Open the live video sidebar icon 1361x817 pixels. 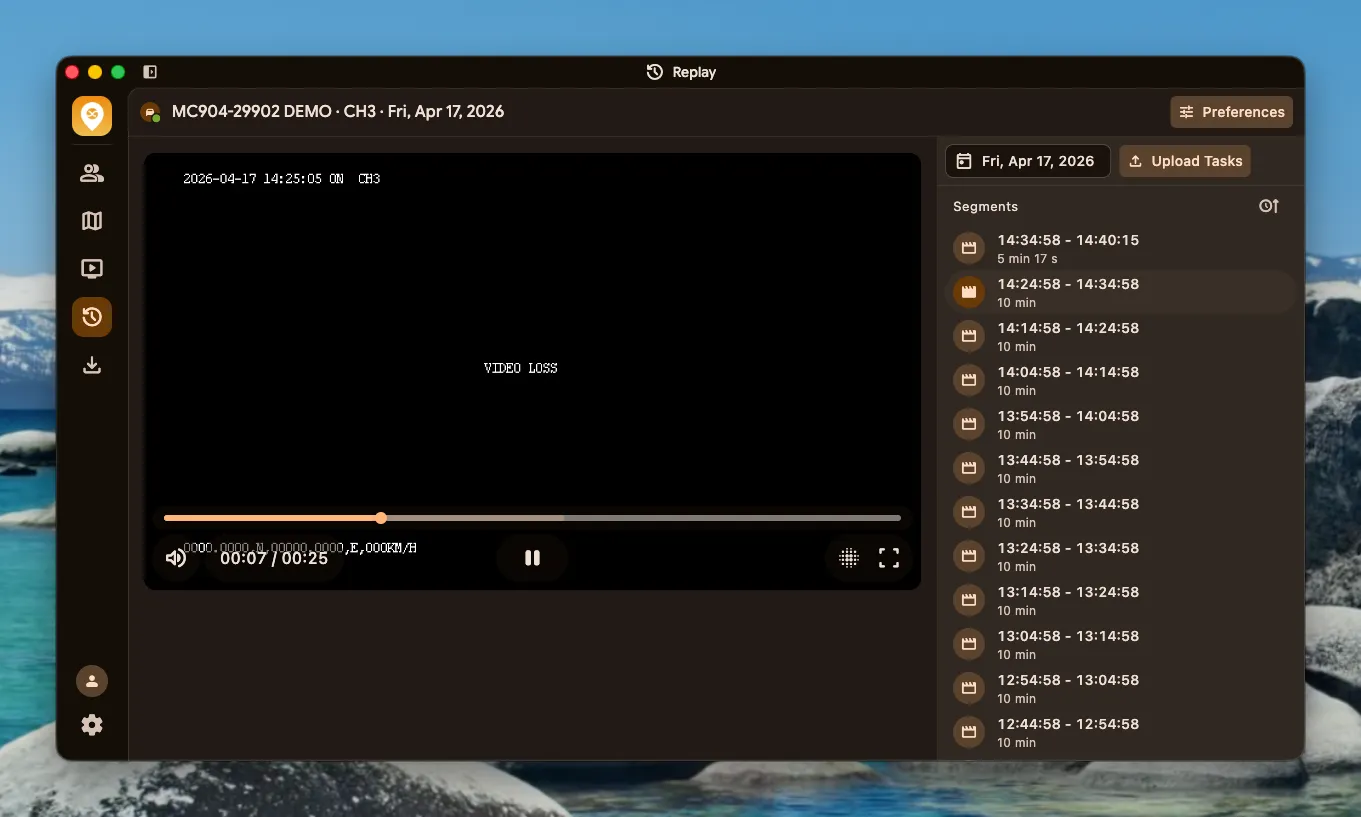click(x=92, y=269)
